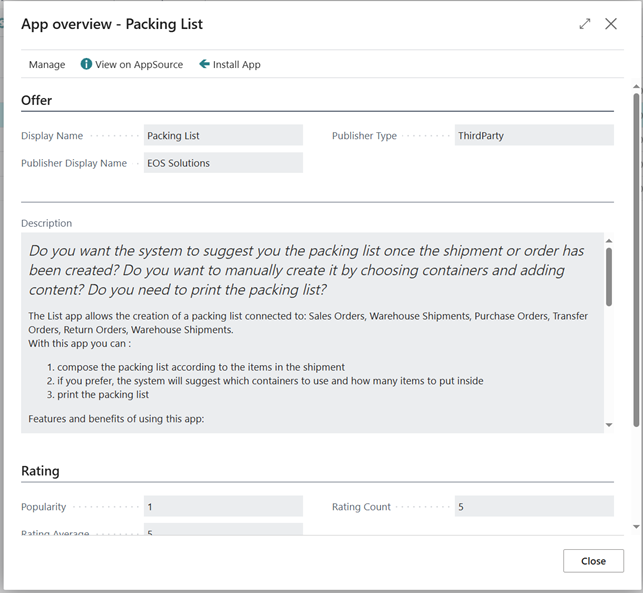Select the Display Name field Packing List
The width and height of the screenshot is (643, 593).
click(223, 135)
